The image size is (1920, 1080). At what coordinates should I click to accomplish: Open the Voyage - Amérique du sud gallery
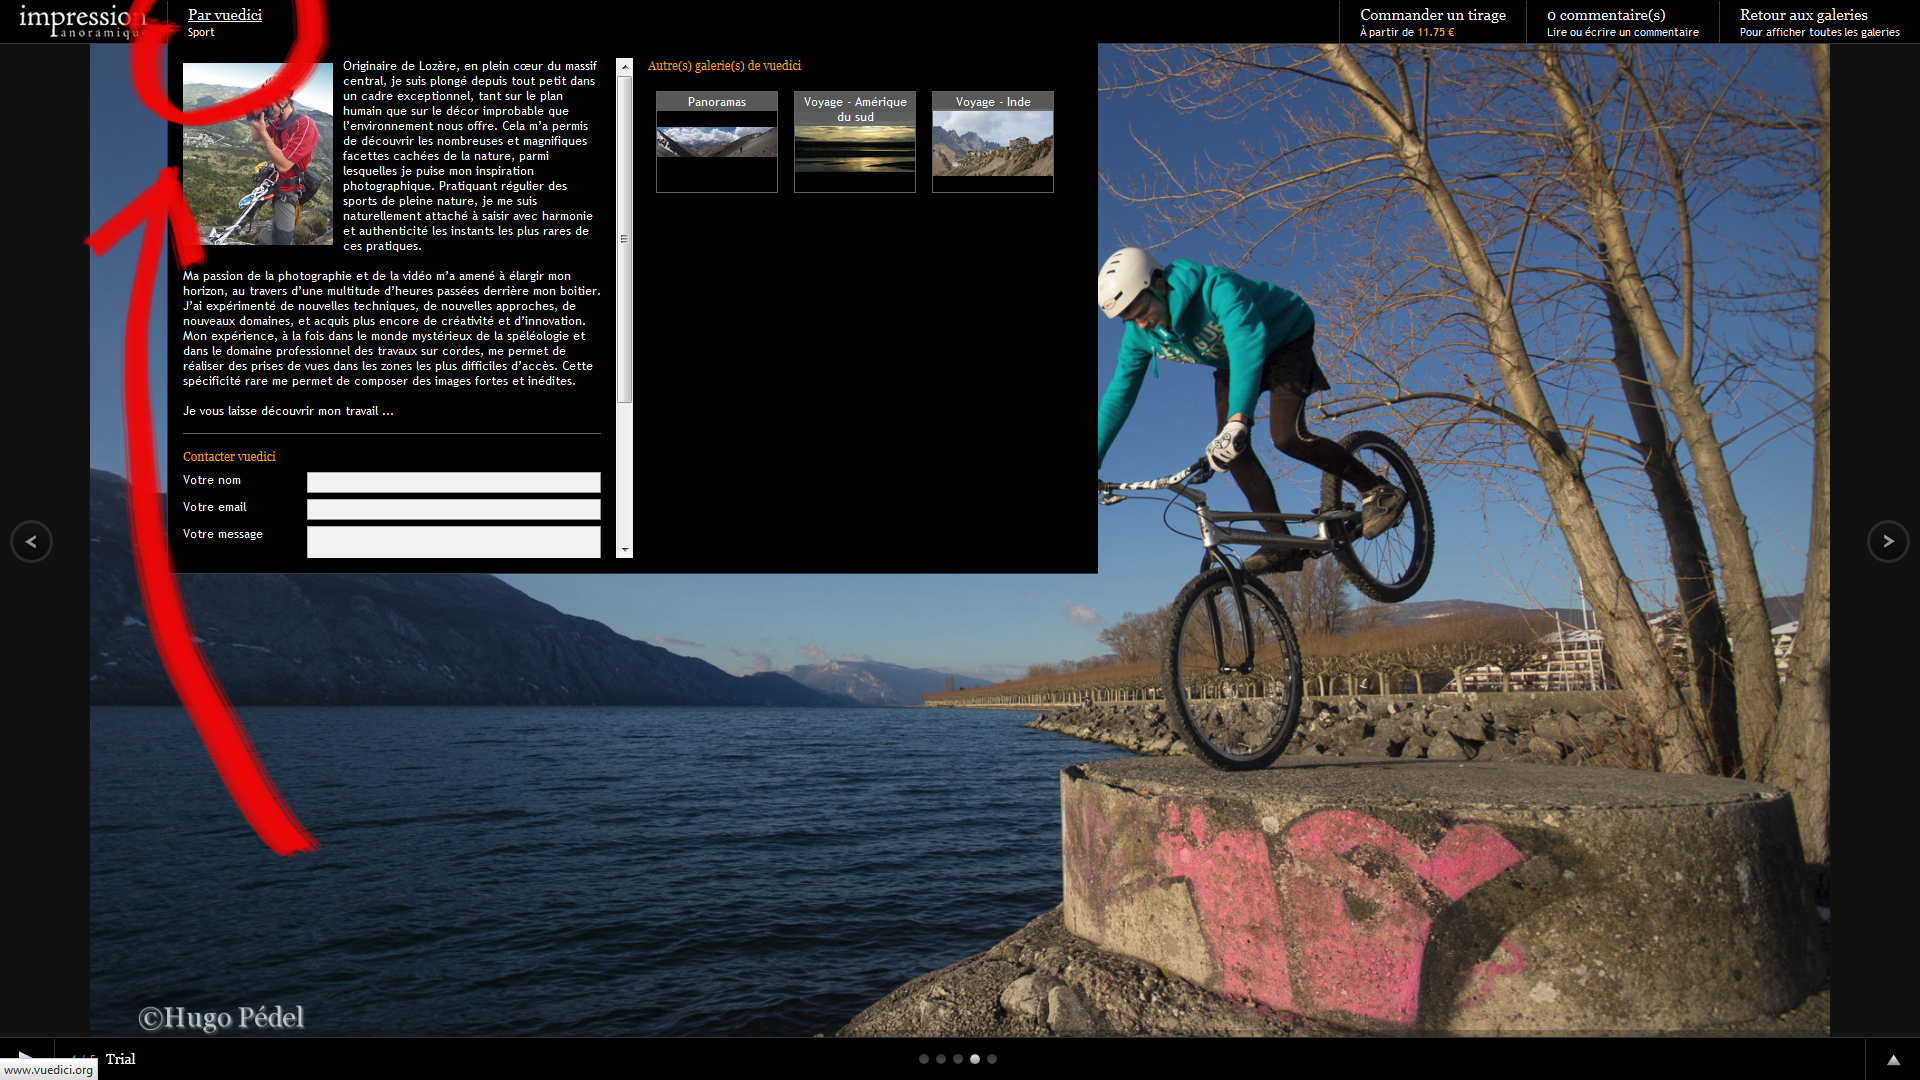(x=854, y=142)
